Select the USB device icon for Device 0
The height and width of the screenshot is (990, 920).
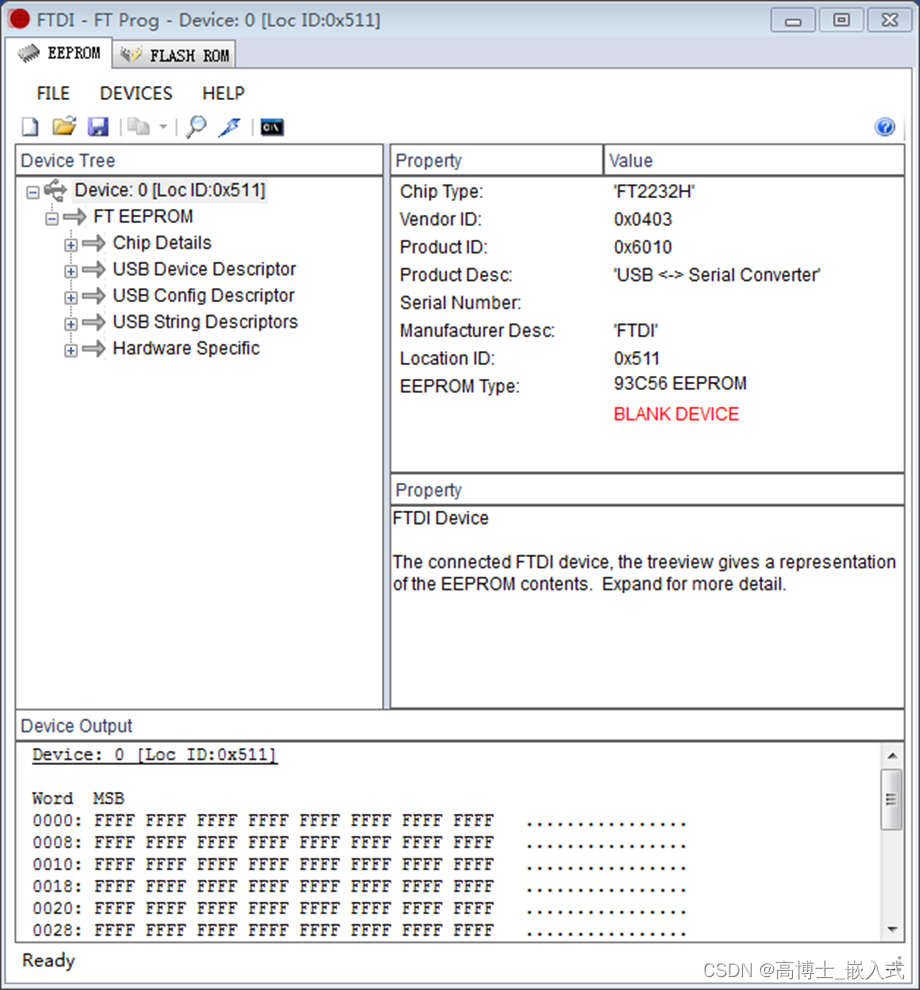(56, 190)
